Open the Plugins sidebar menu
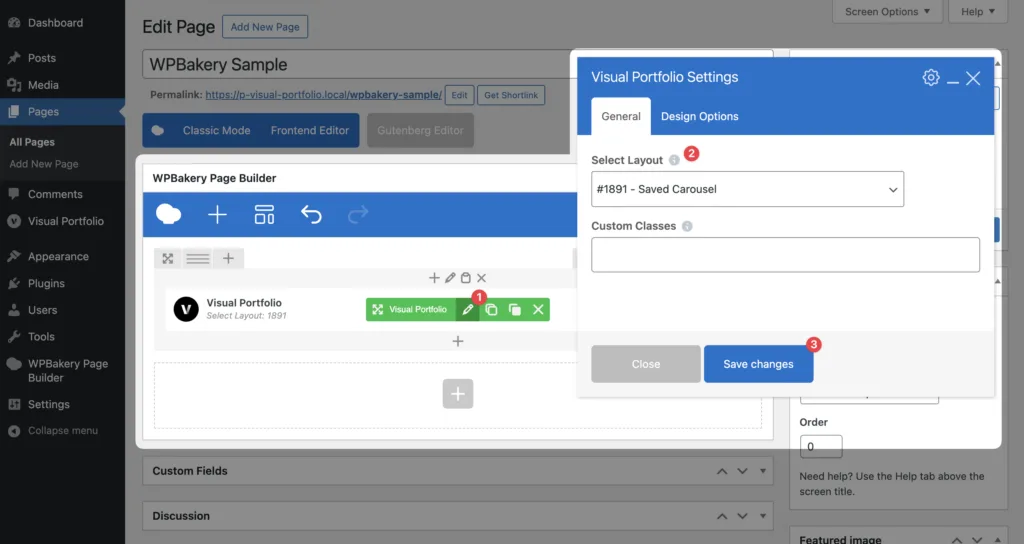 46,283
